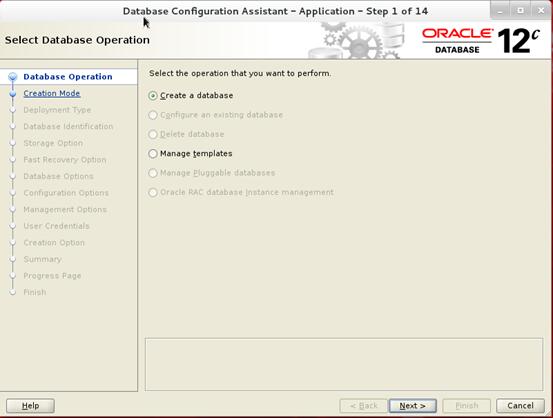Click the greyed-out Finish button

(466, 406)
